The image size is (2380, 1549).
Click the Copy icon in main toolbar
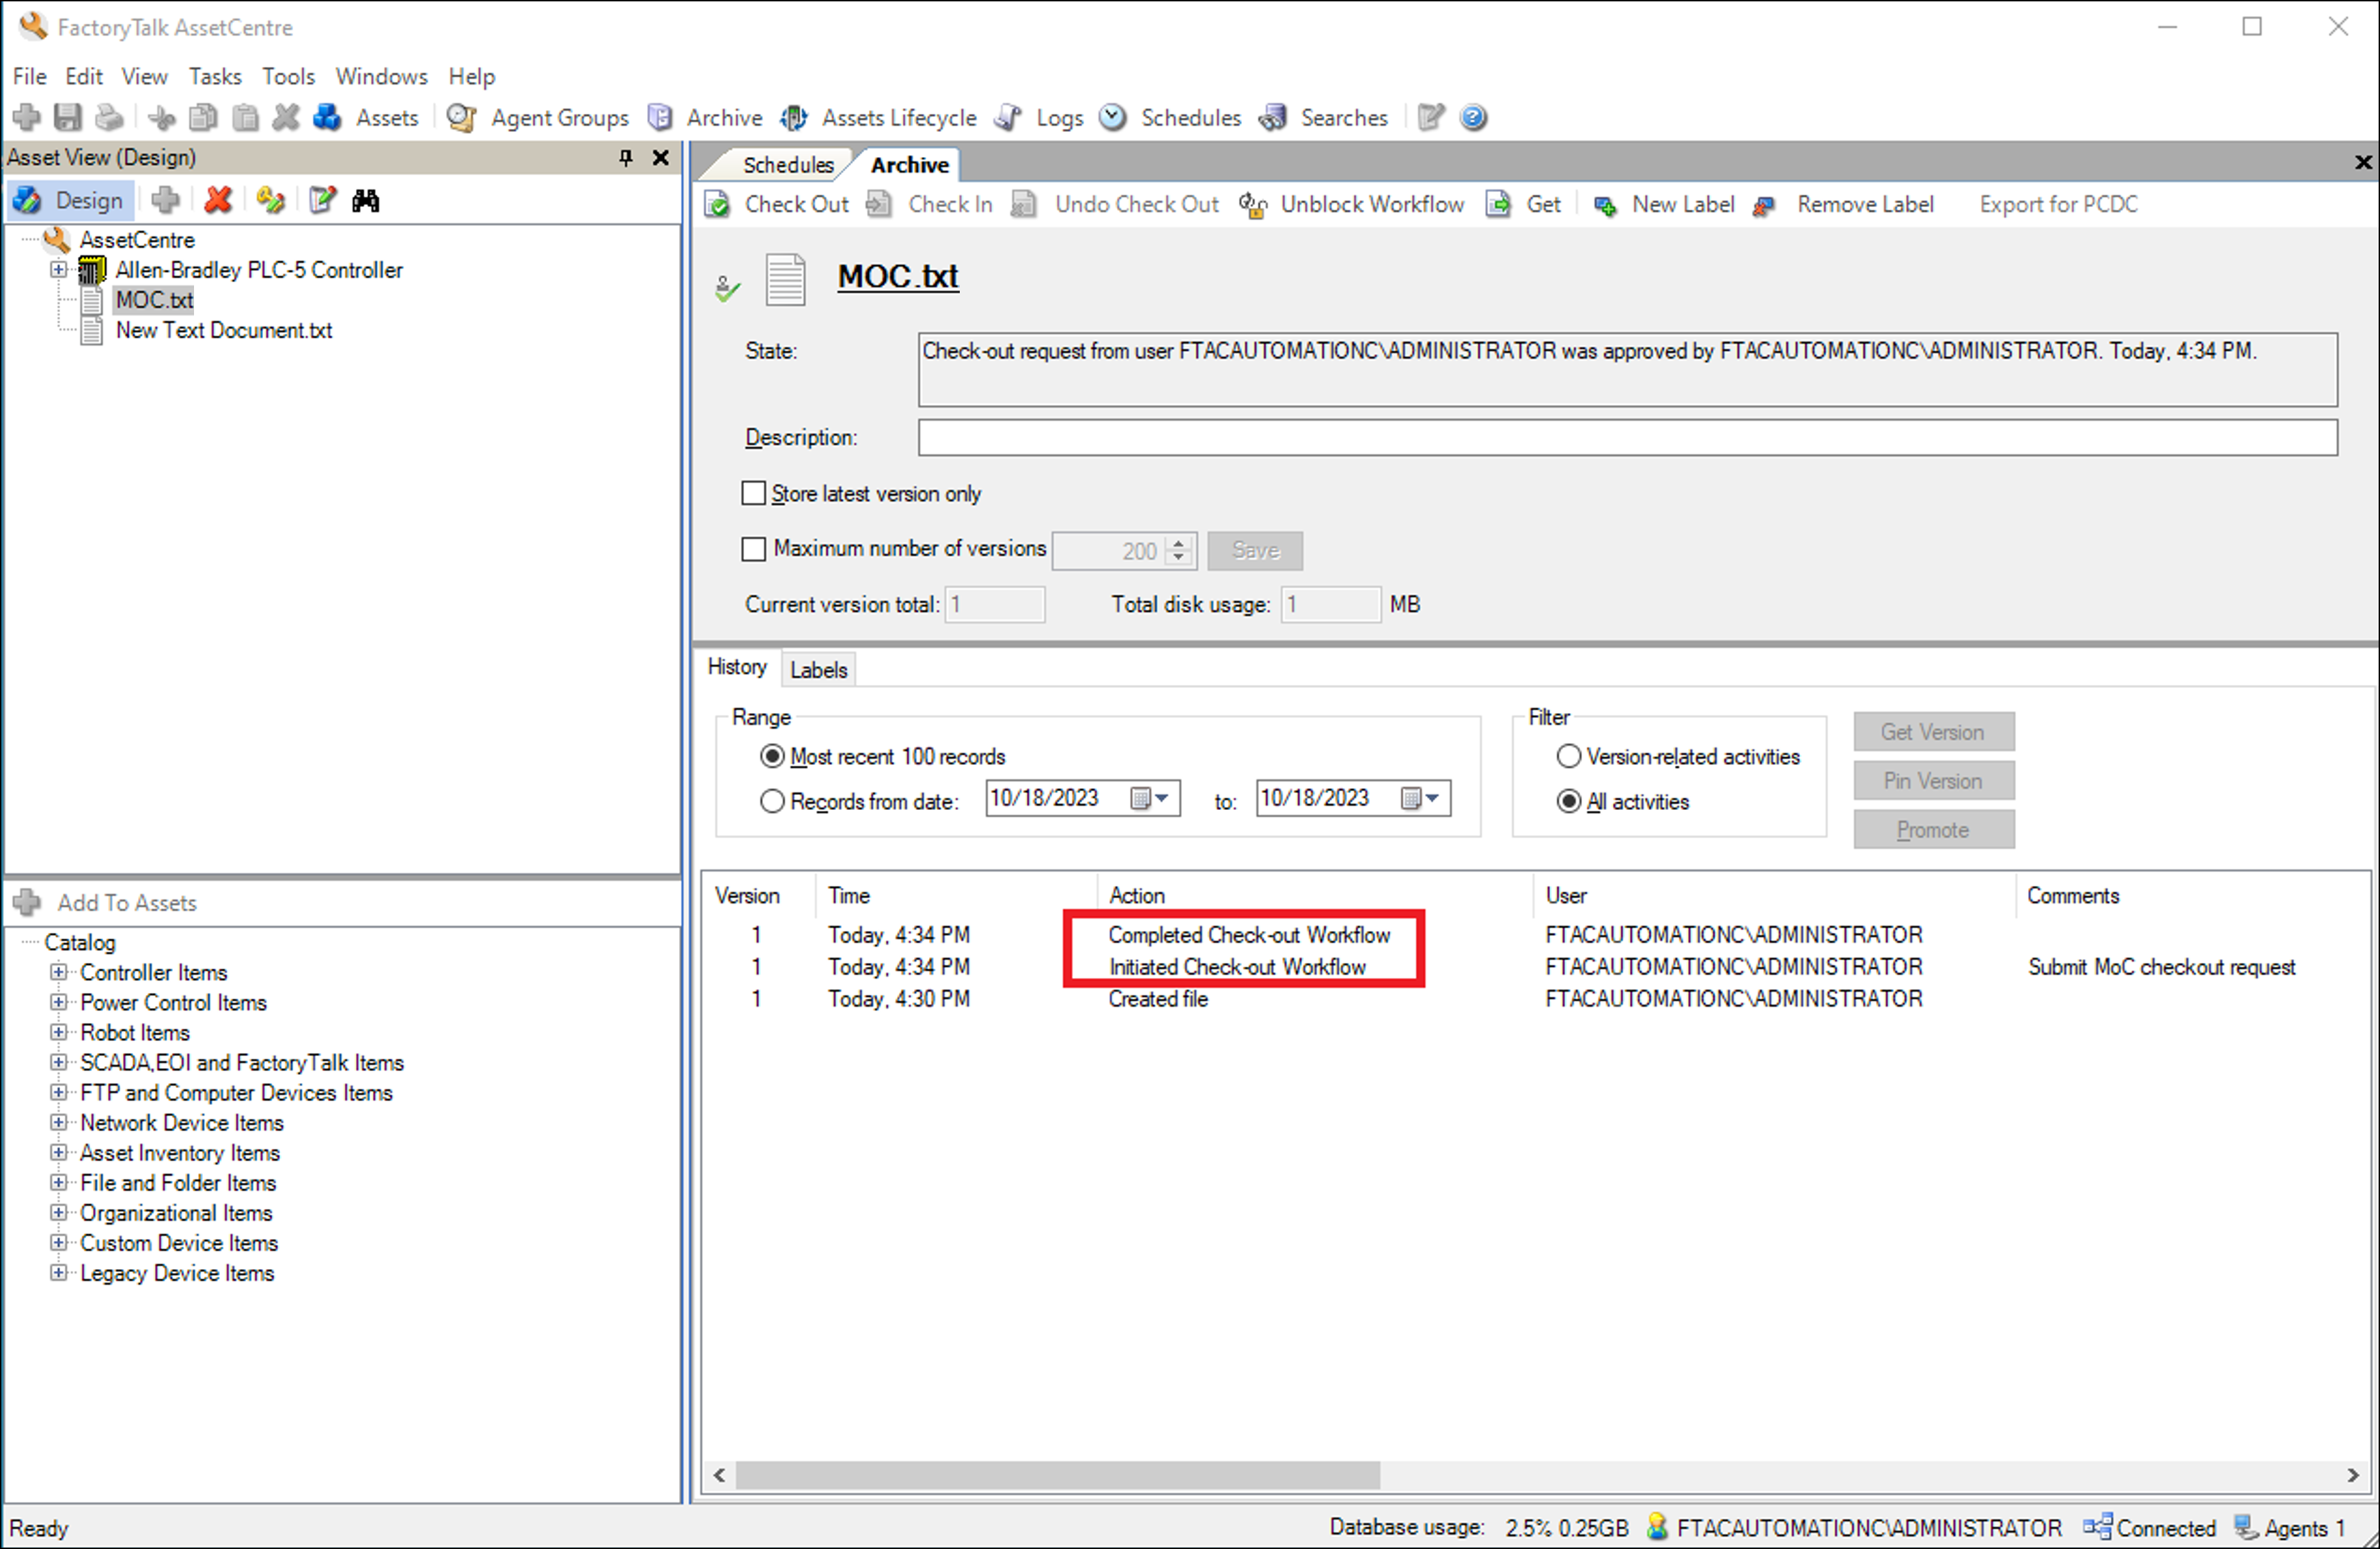203,118
